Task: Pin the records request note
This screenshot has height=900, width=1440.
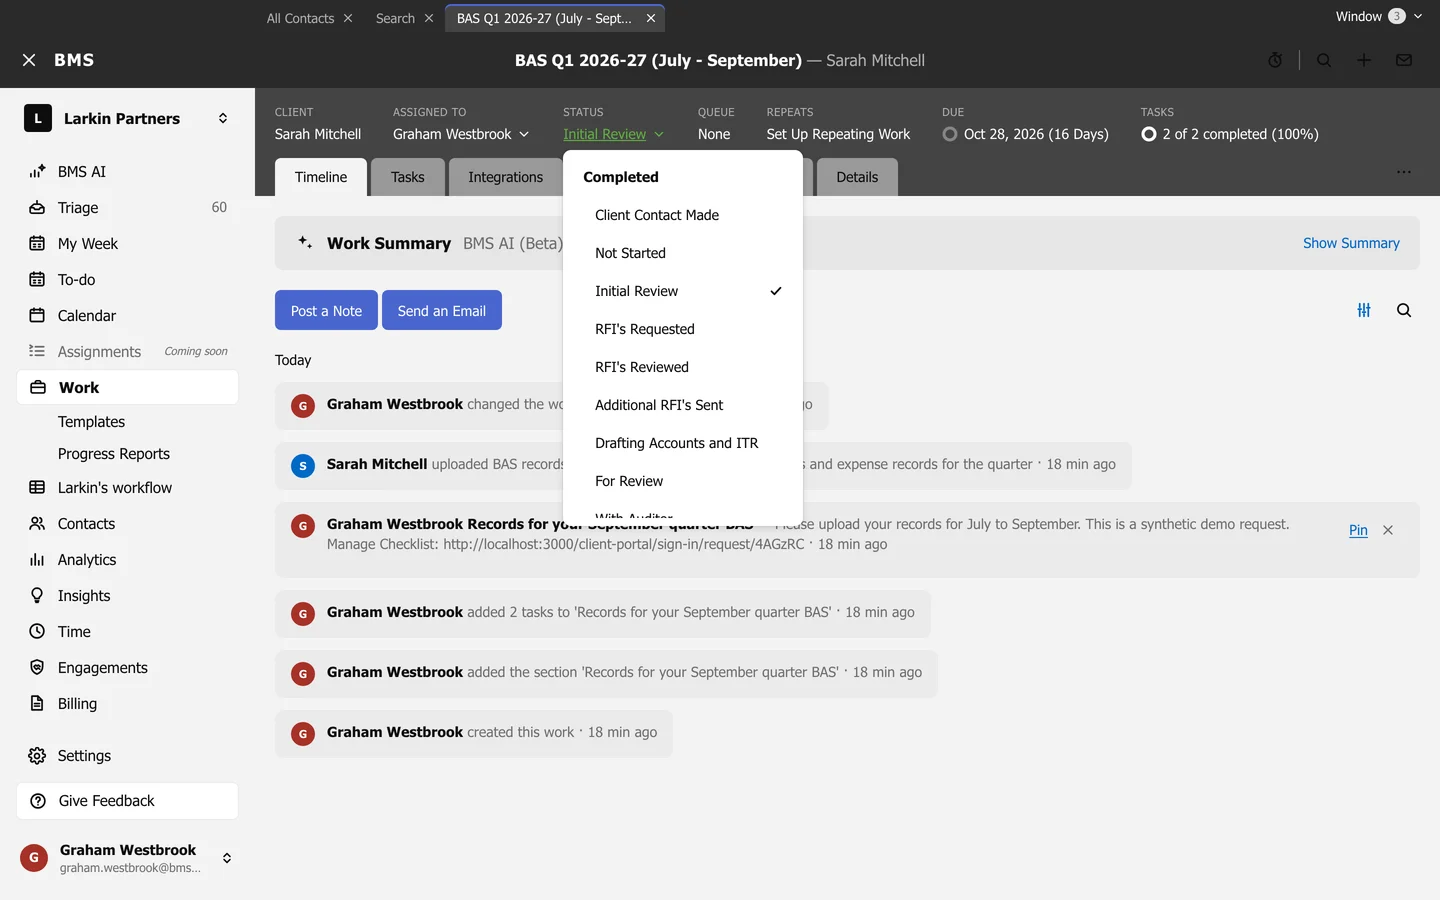Action: pos(1358,530)
